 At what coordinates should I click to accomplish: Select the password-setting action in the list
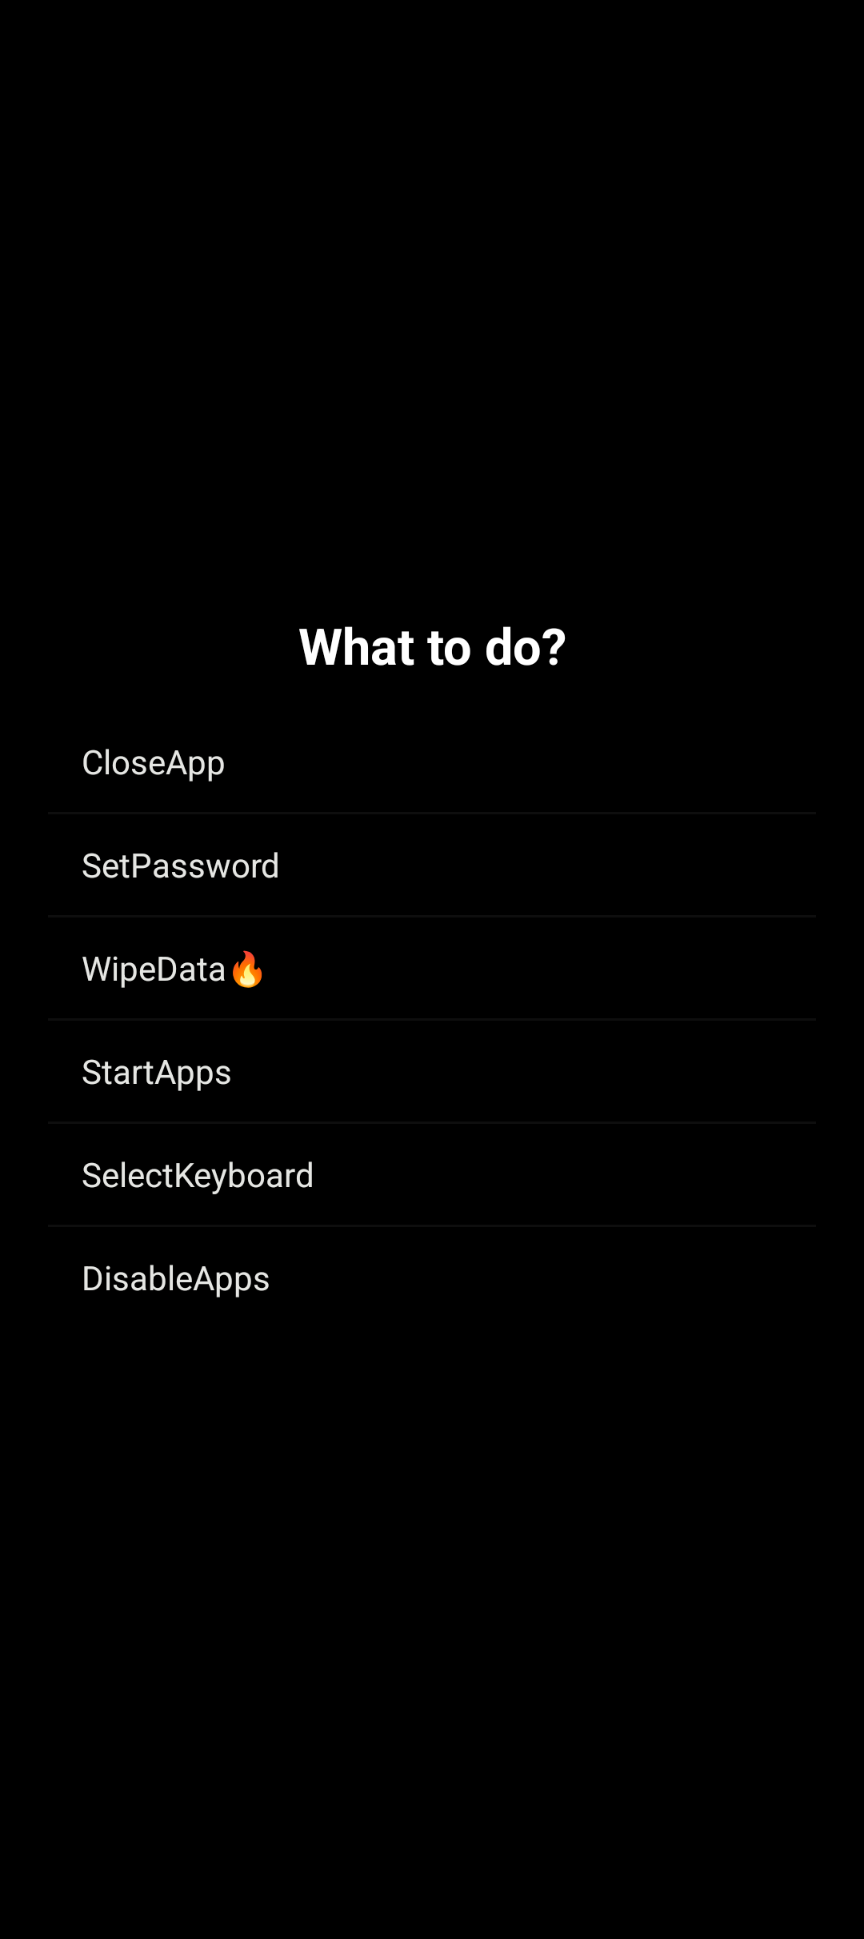pyautogui.click(x=180, y=866)
